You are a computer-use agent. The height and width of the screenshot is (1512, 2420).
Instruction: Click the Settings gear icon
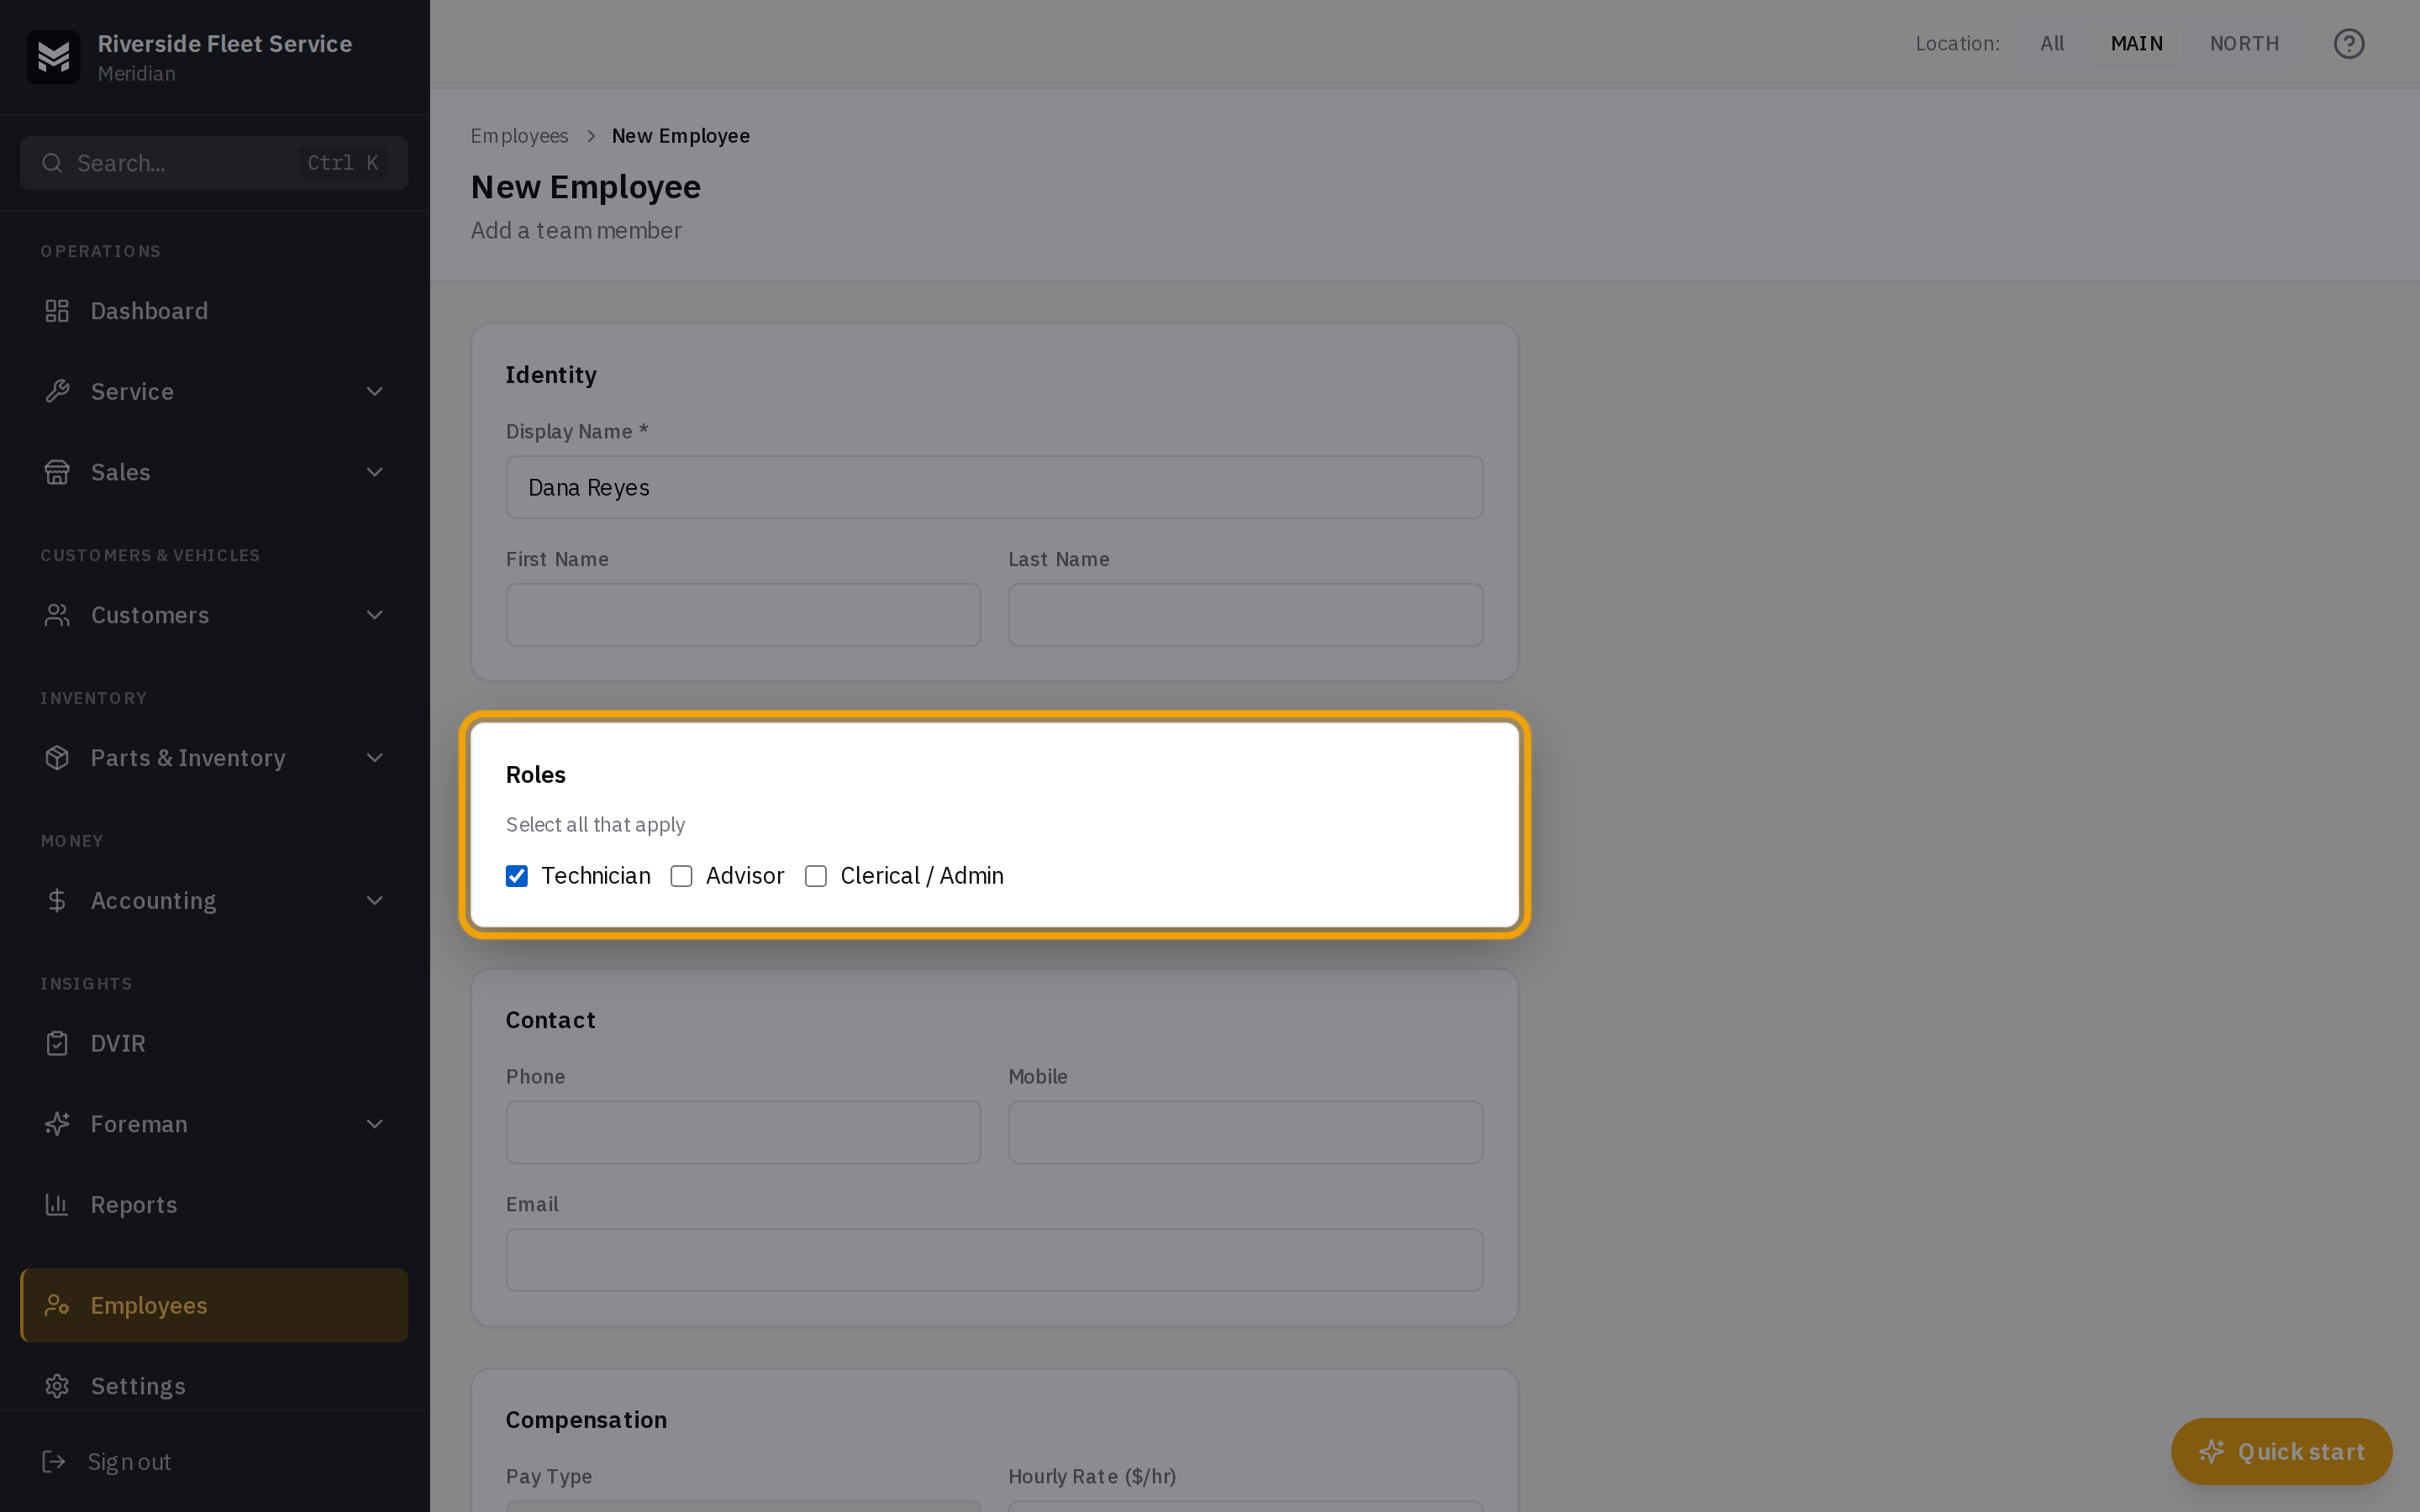[57, 1386]
